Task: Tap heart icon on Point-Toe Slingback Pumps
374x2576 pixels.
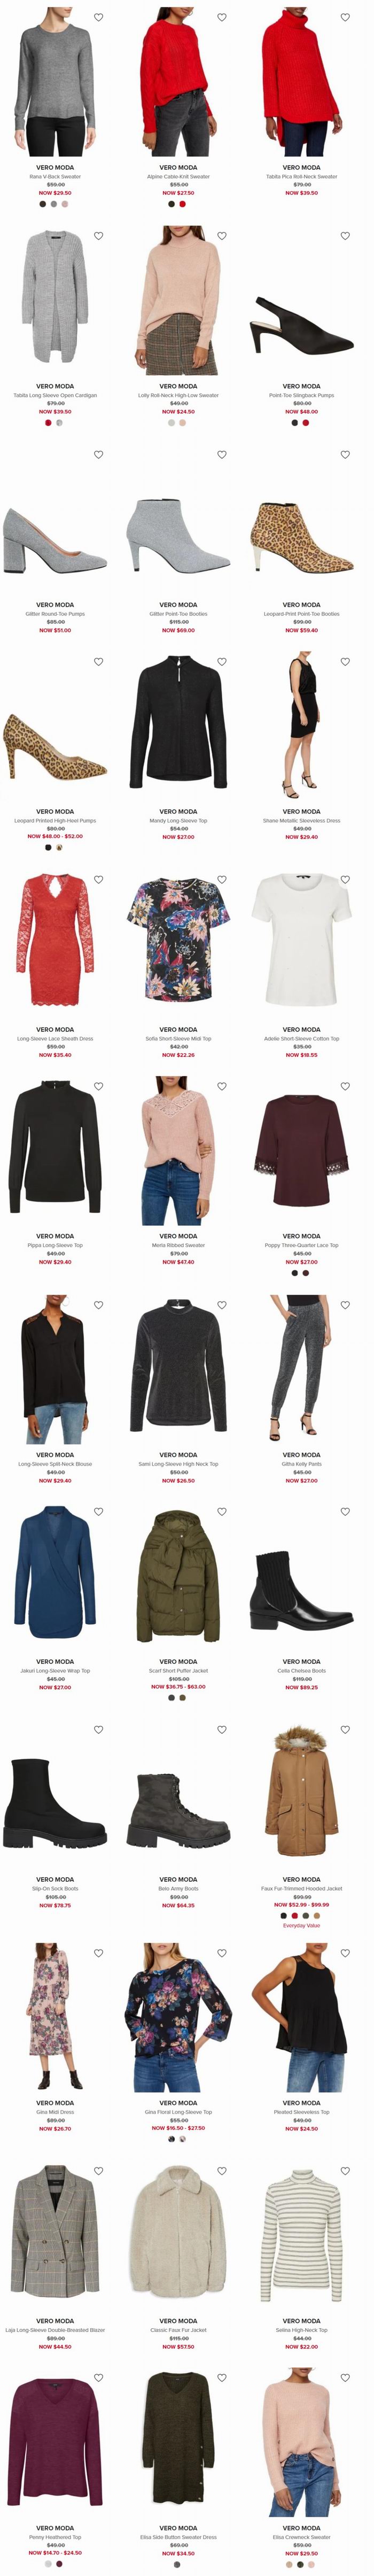Action: point(345,236)
